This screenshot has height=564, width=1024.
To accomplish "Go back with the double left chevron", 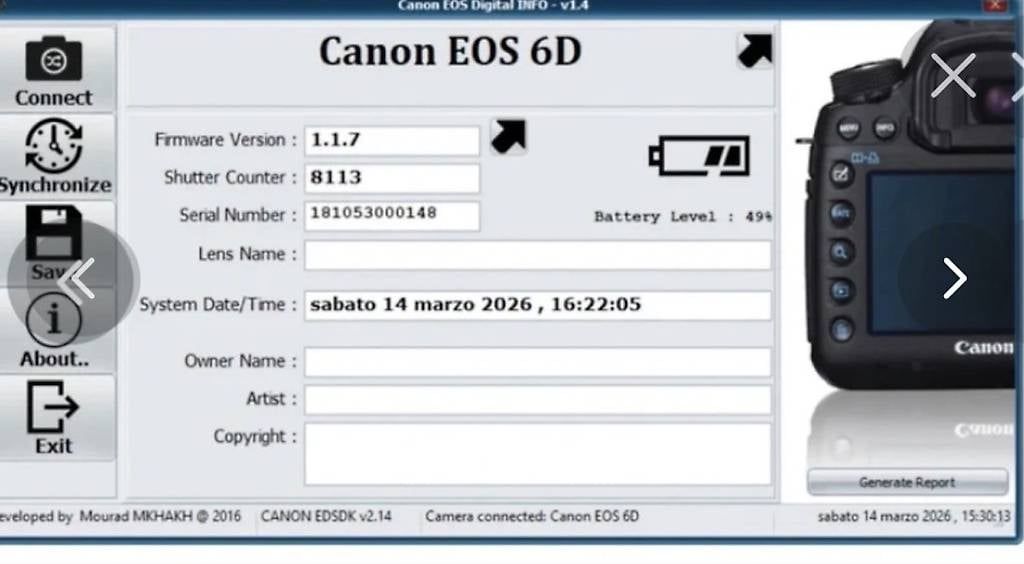I will (76, 280).
